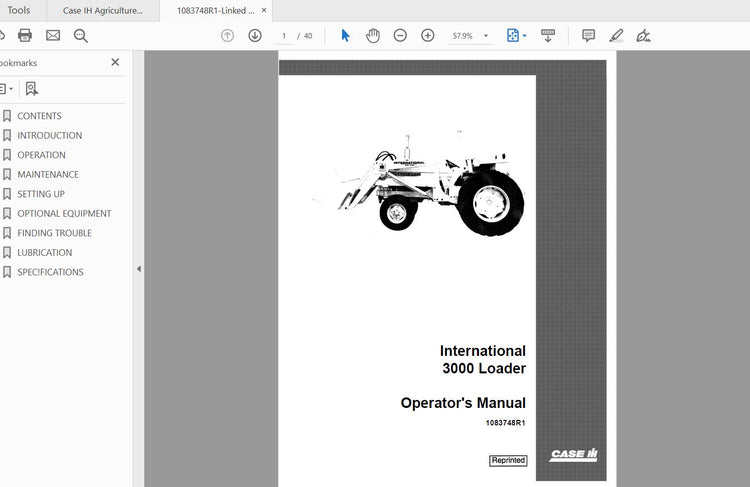
Task: Zoom out with minus button
Action: point(400,35)
